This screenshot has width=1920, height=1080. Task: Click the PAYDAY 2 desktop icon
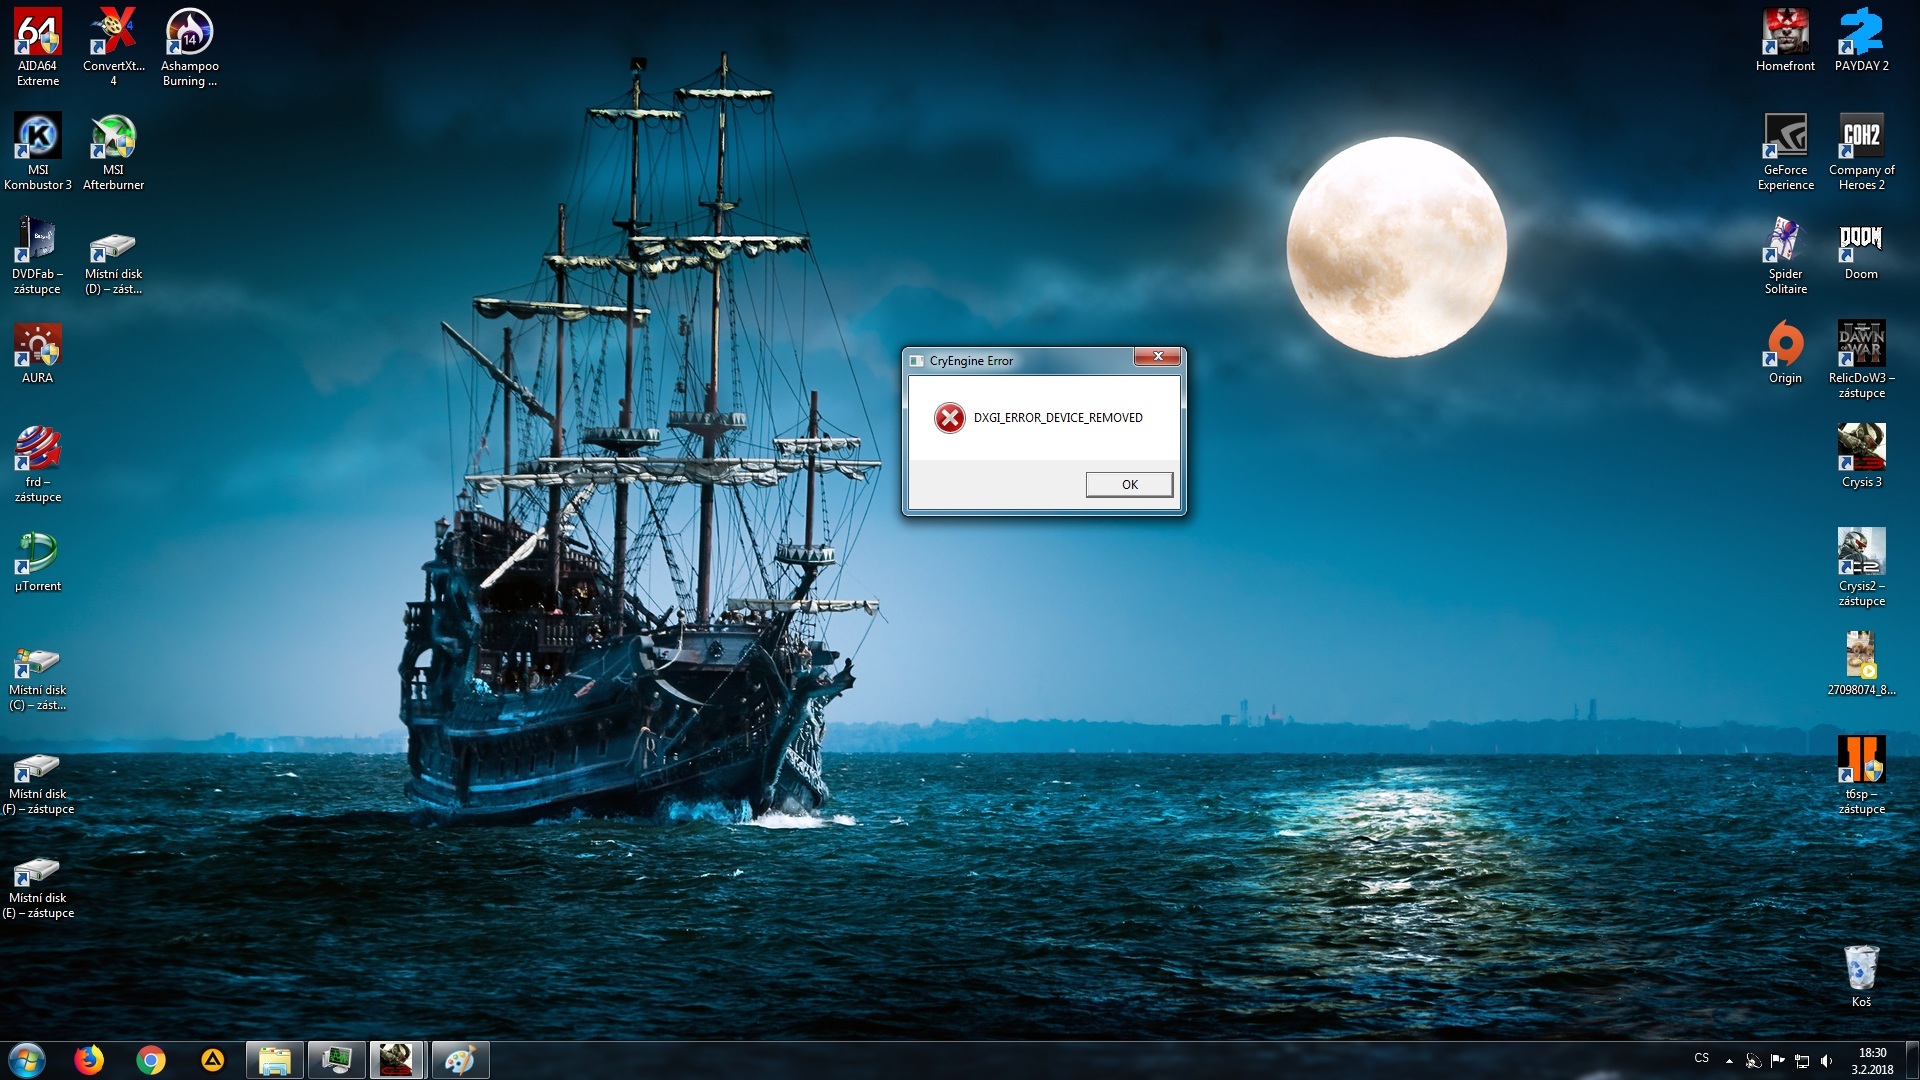(x=1861, y=33)
